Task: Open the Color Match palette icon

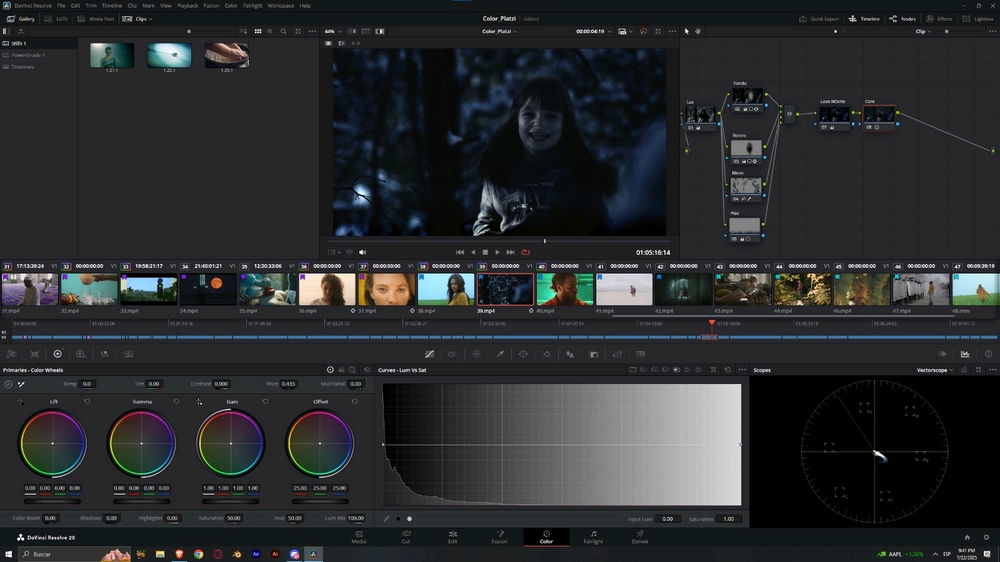Action: pos(34,354)
